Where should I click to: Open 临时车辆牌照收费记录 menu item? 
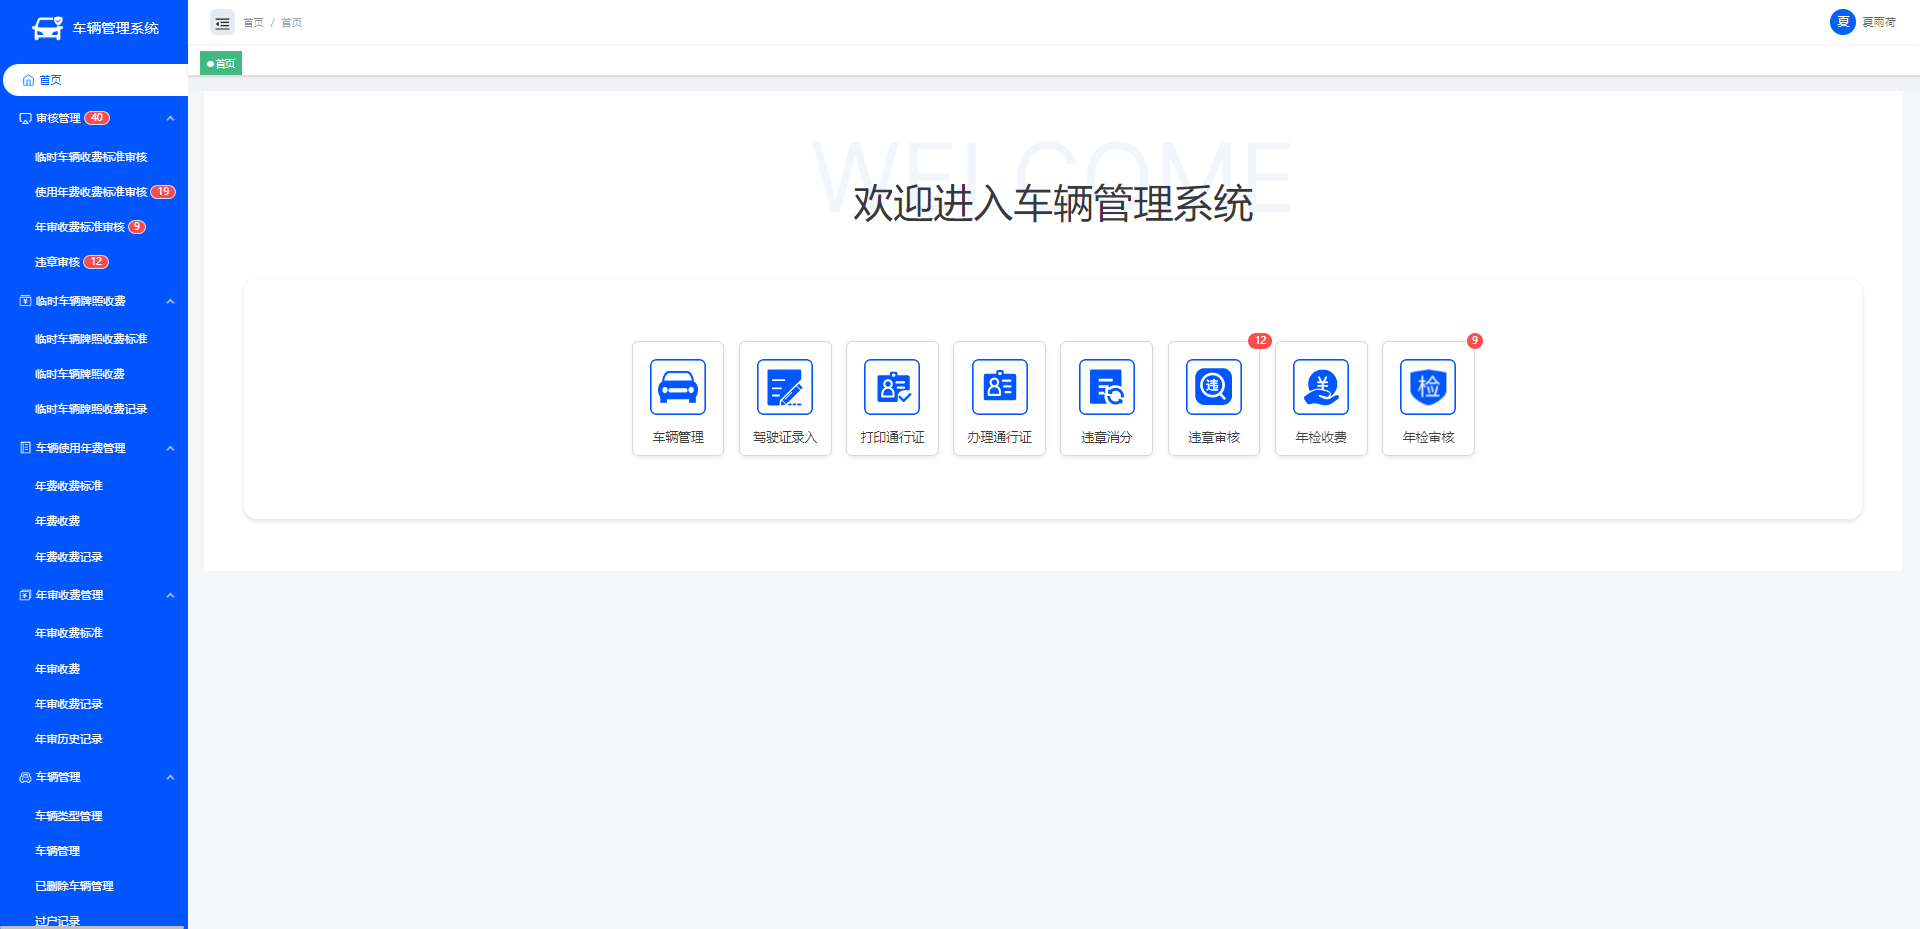coord(91,409)
